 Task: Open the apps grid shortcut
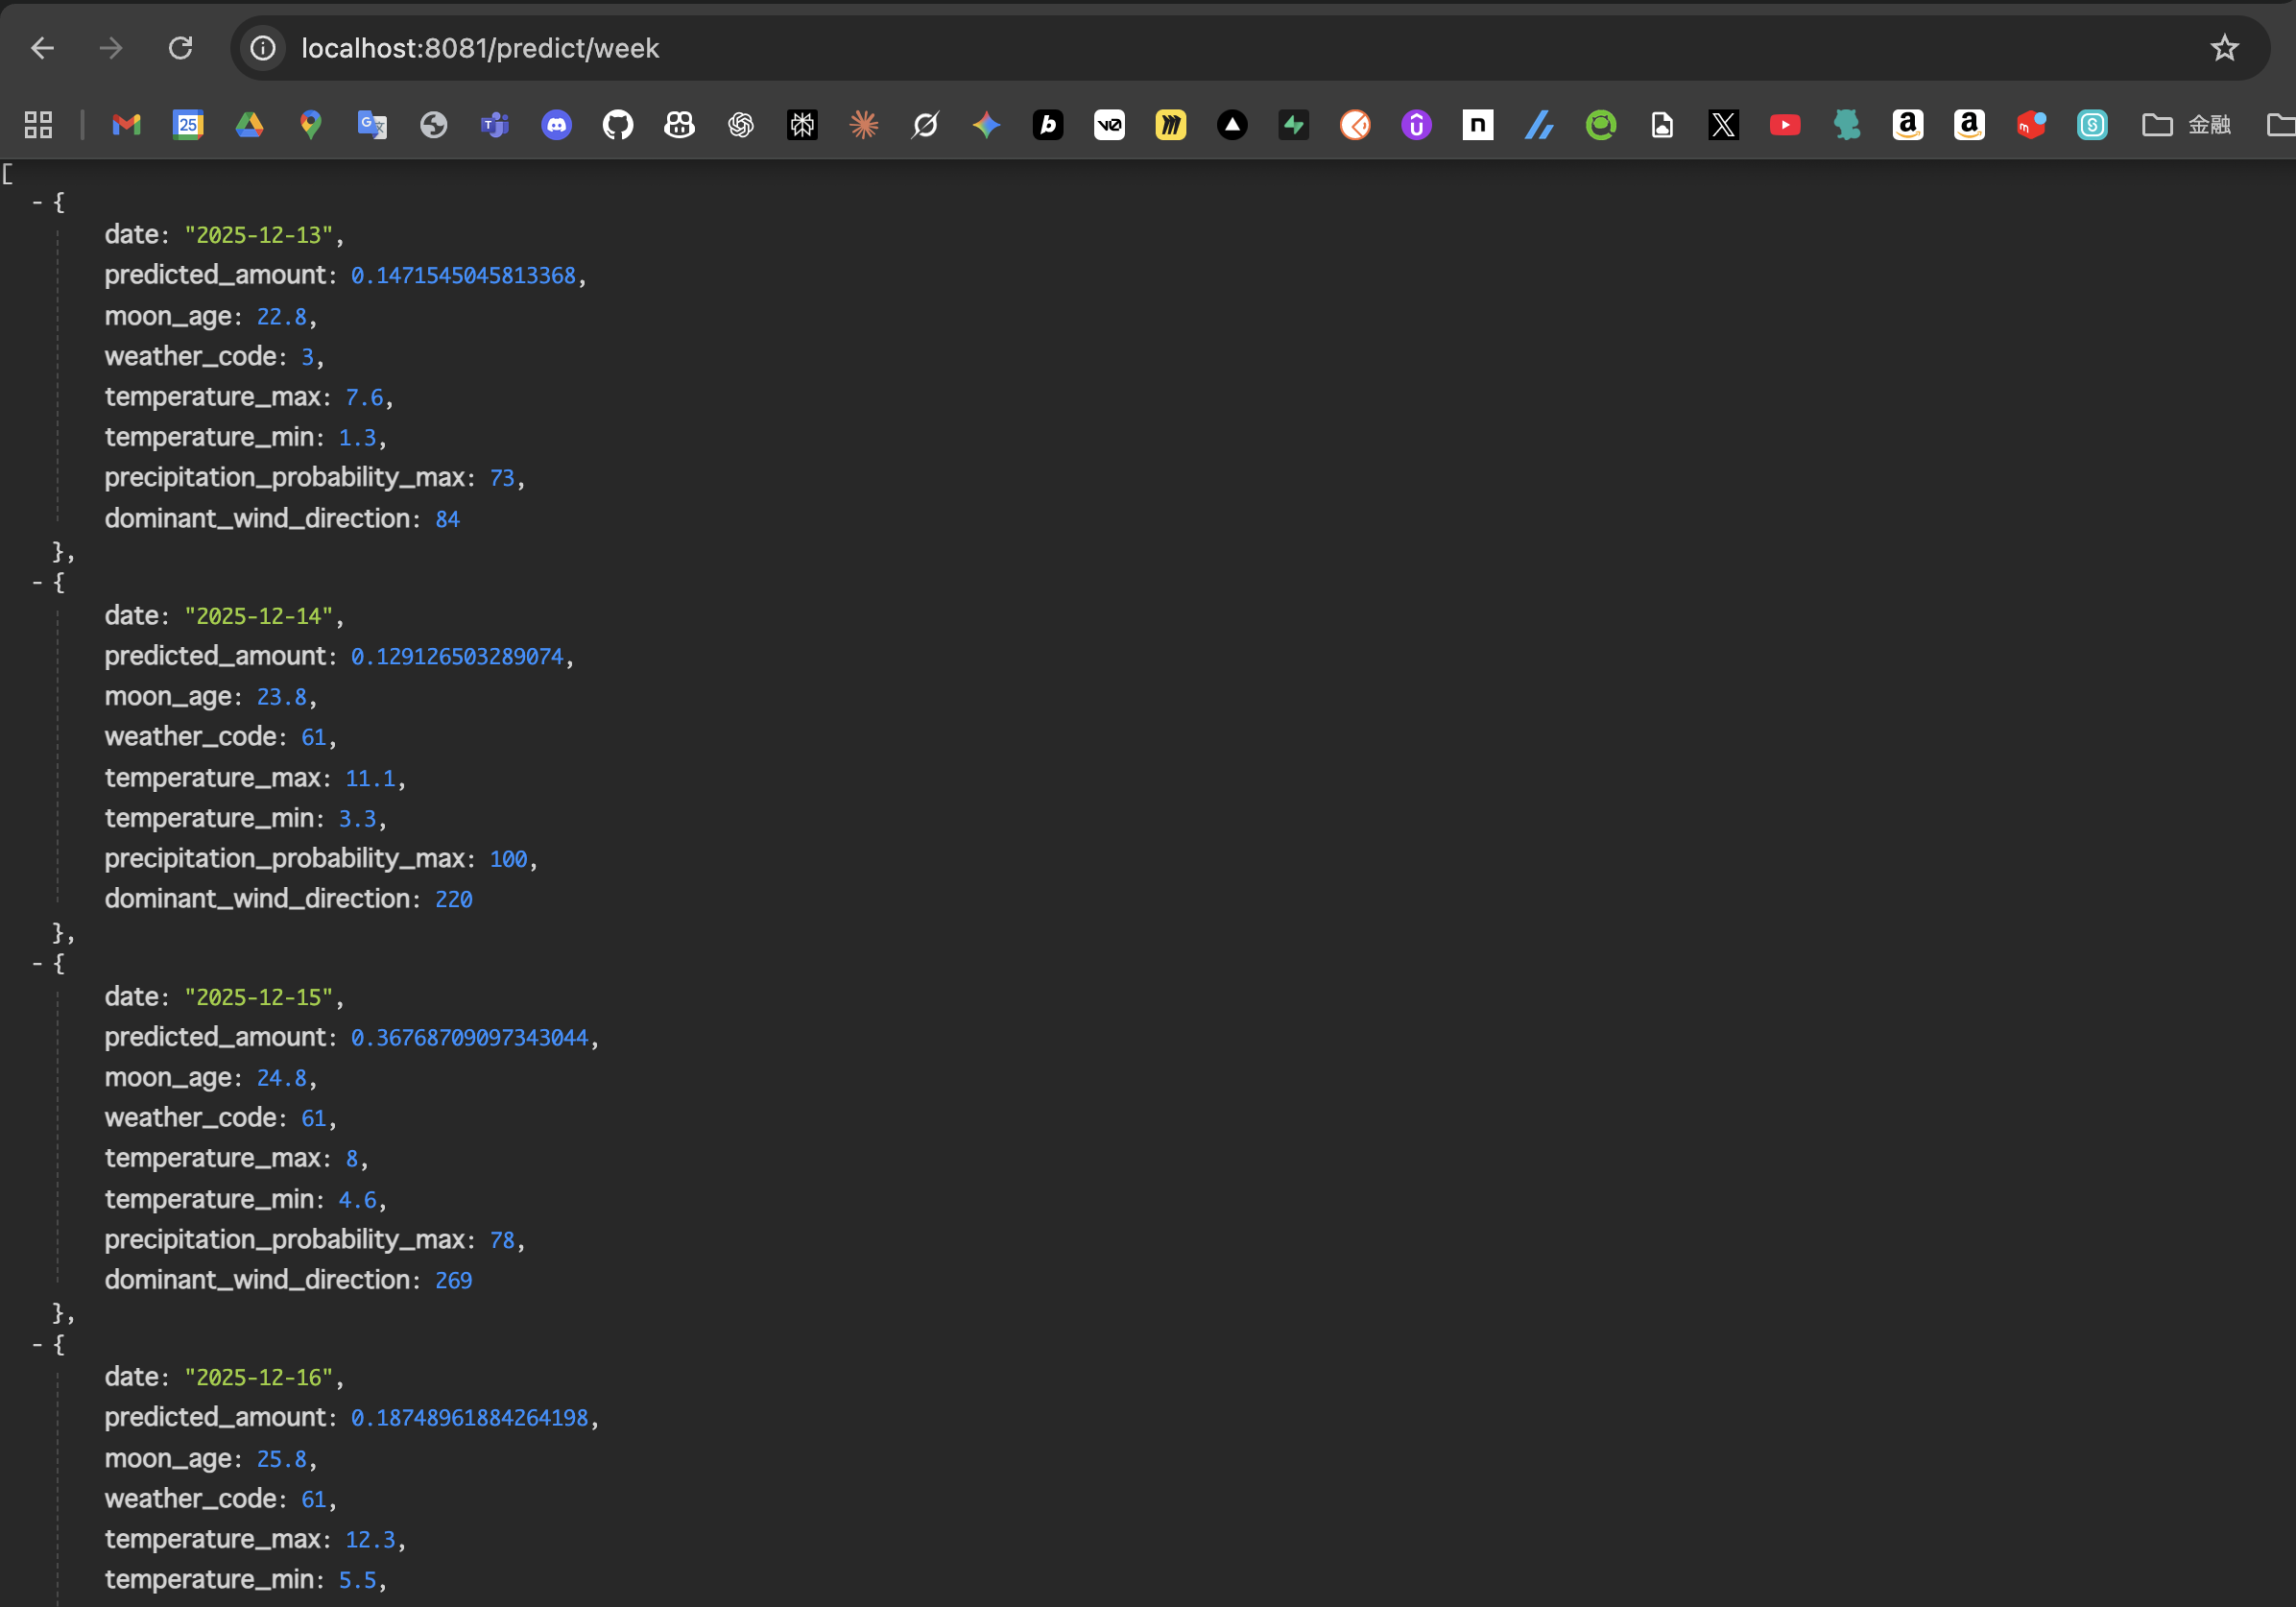38,125
